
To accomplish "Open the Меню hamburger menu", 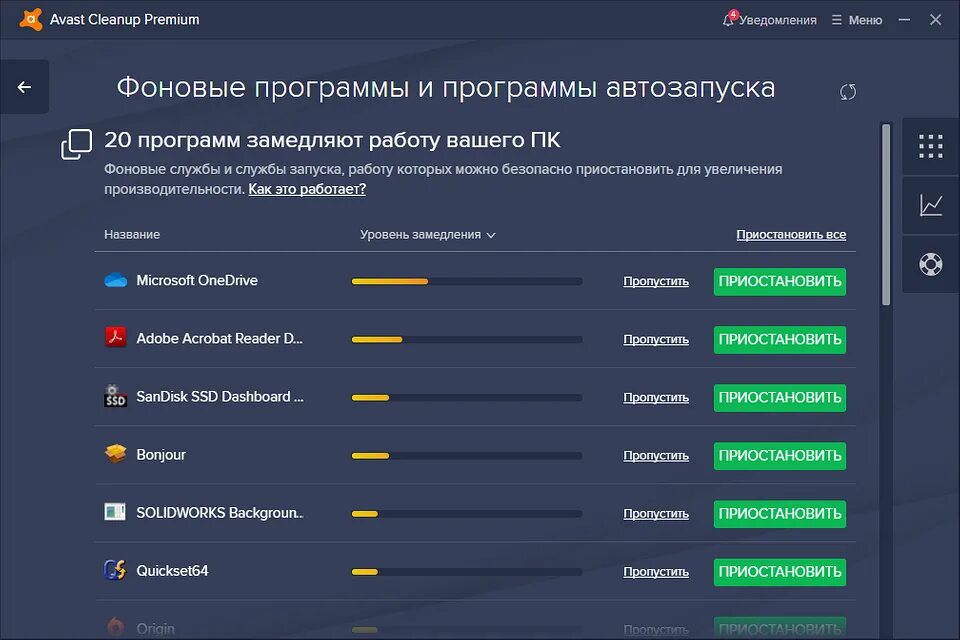I will (857, 20).
